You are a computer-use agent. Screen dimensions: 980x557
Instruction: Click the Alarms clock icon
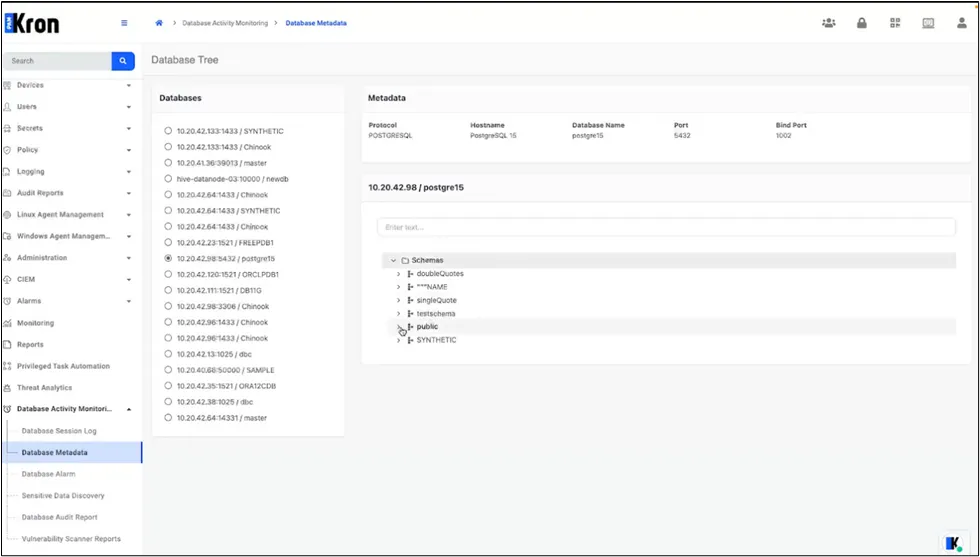[8, 301]
